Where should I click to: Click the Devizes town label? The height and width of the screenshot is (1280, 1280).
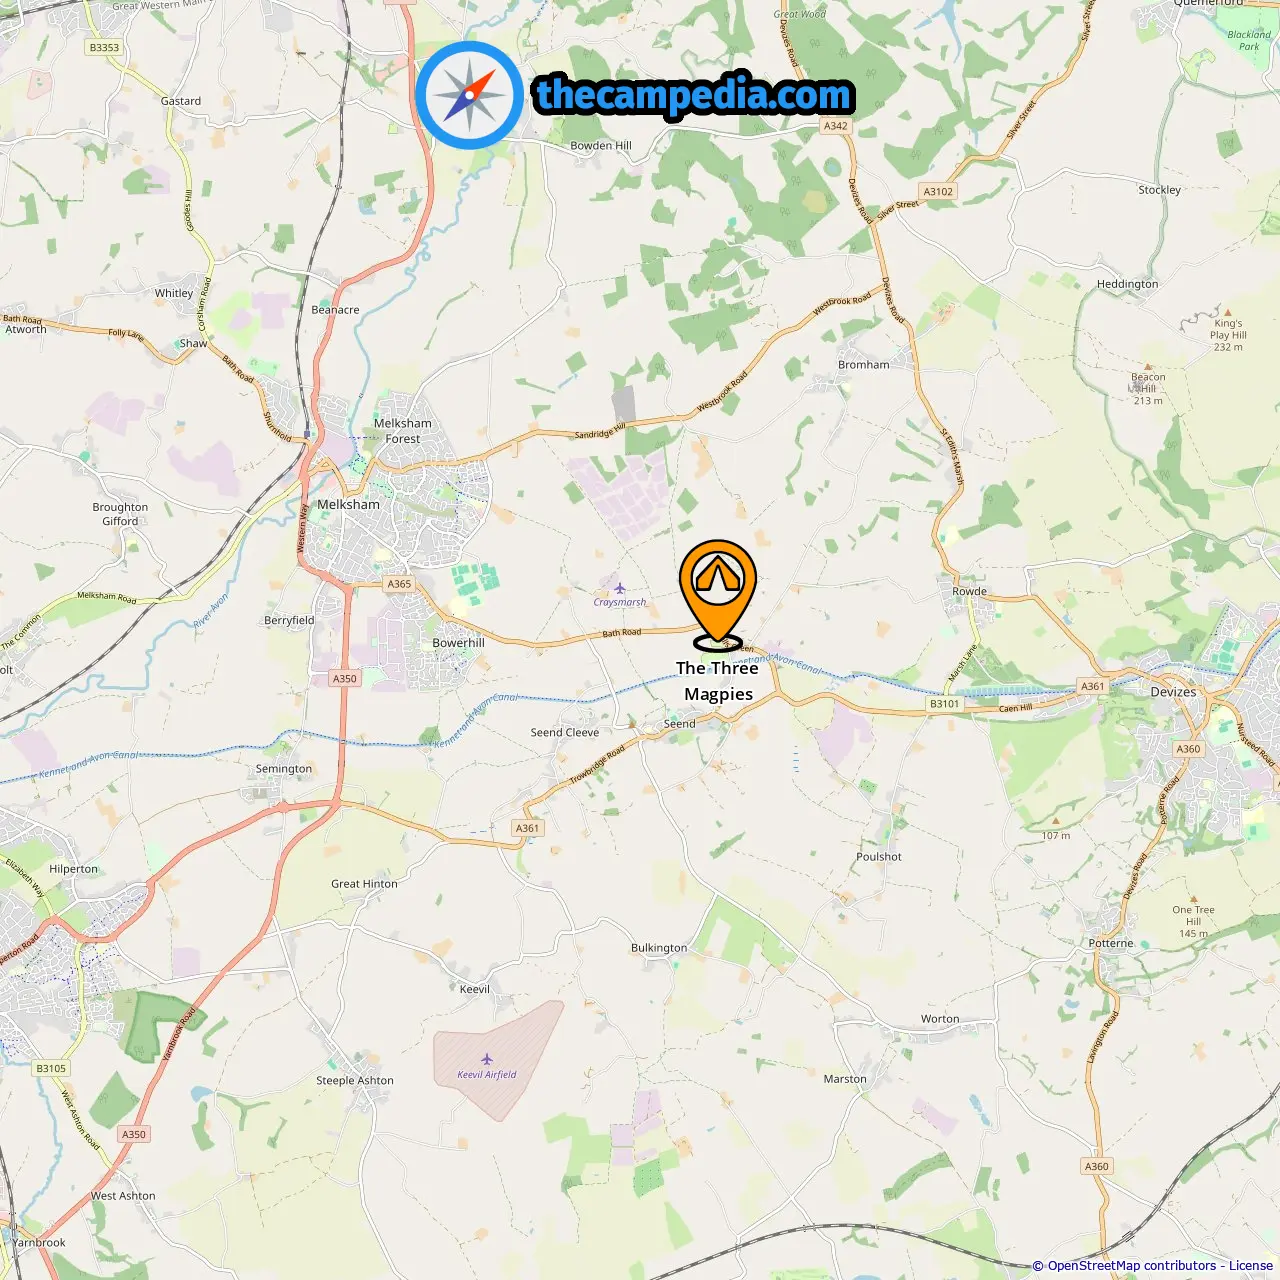click(x=1173, y=692)
